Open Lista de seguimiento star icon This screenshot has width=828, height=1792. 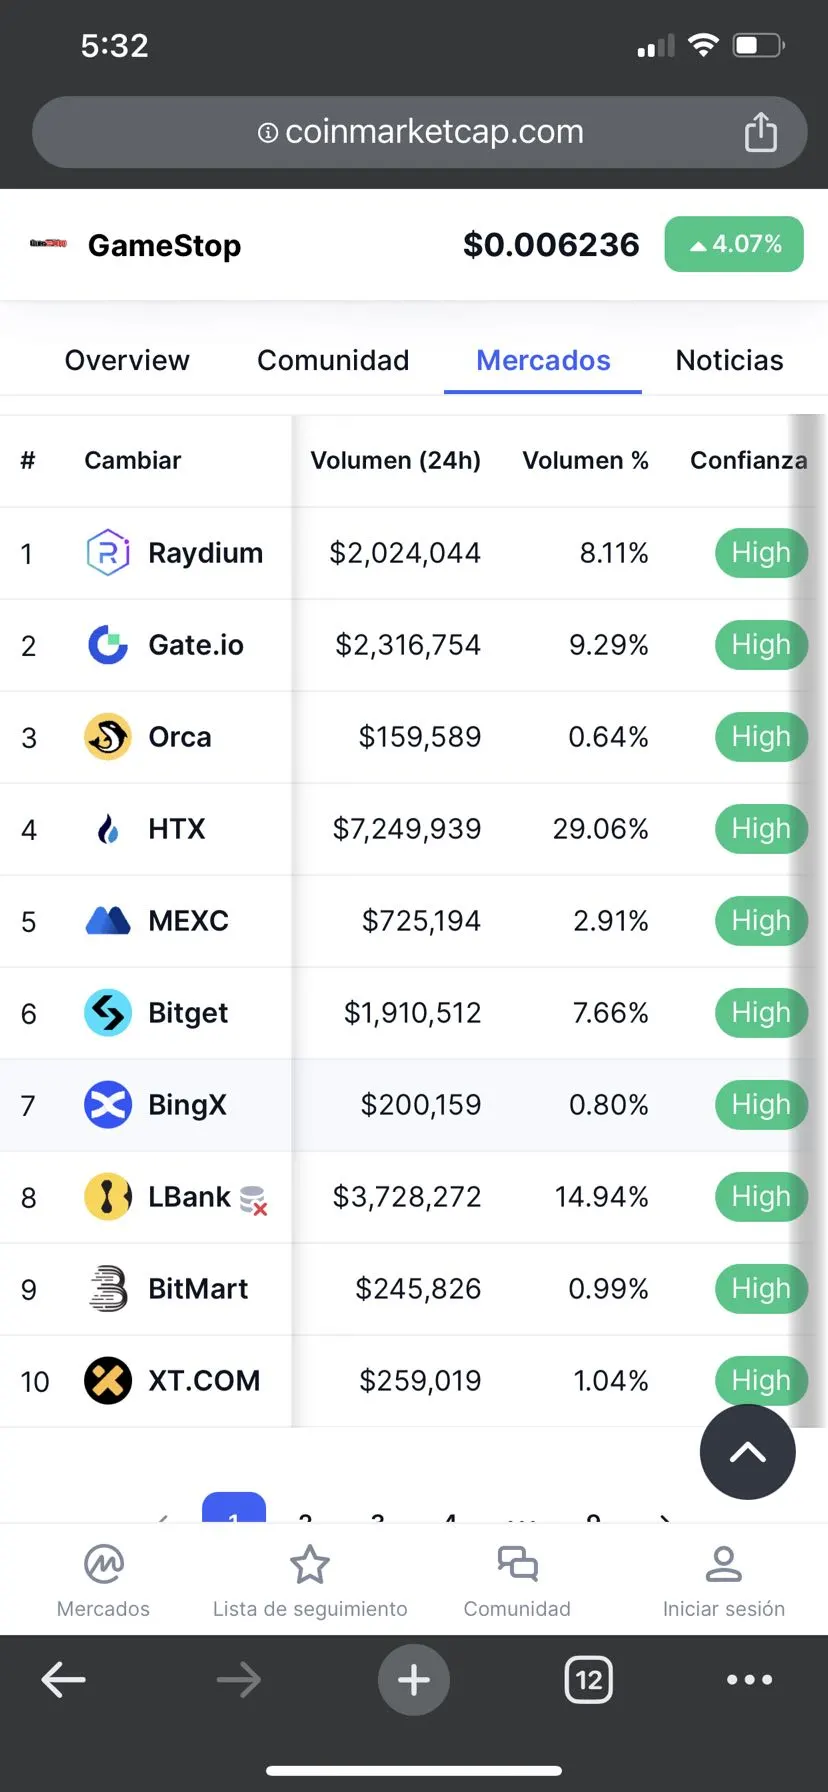310,1565
